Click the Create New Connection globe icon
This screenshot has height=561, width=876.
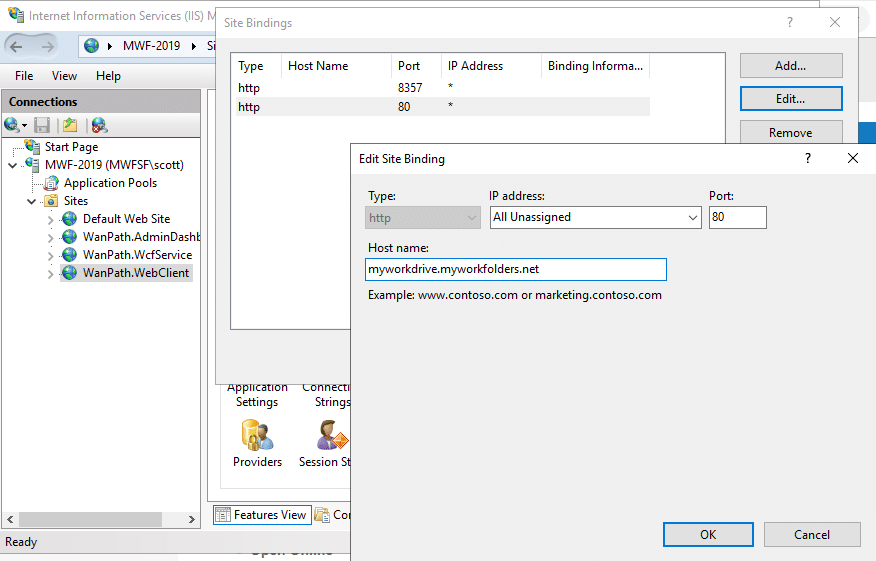[x=12, y=125]
